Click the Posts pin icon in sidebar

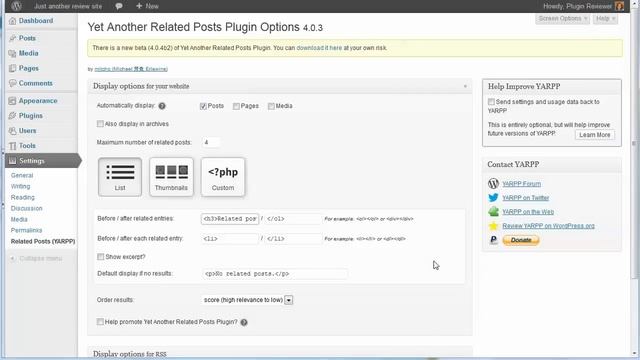(12, 38)
